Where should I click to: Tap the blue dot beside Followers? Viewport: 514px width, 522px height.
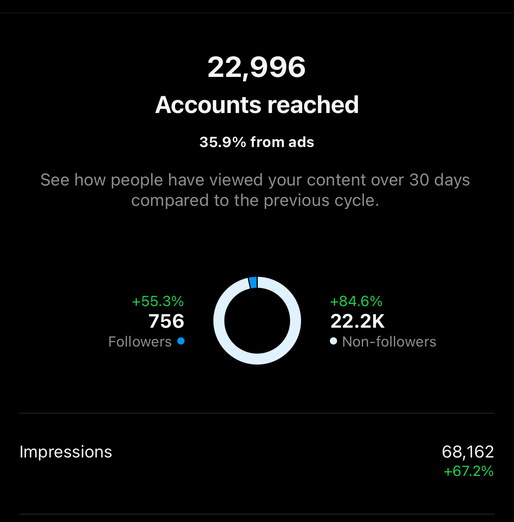coord(181,341)
